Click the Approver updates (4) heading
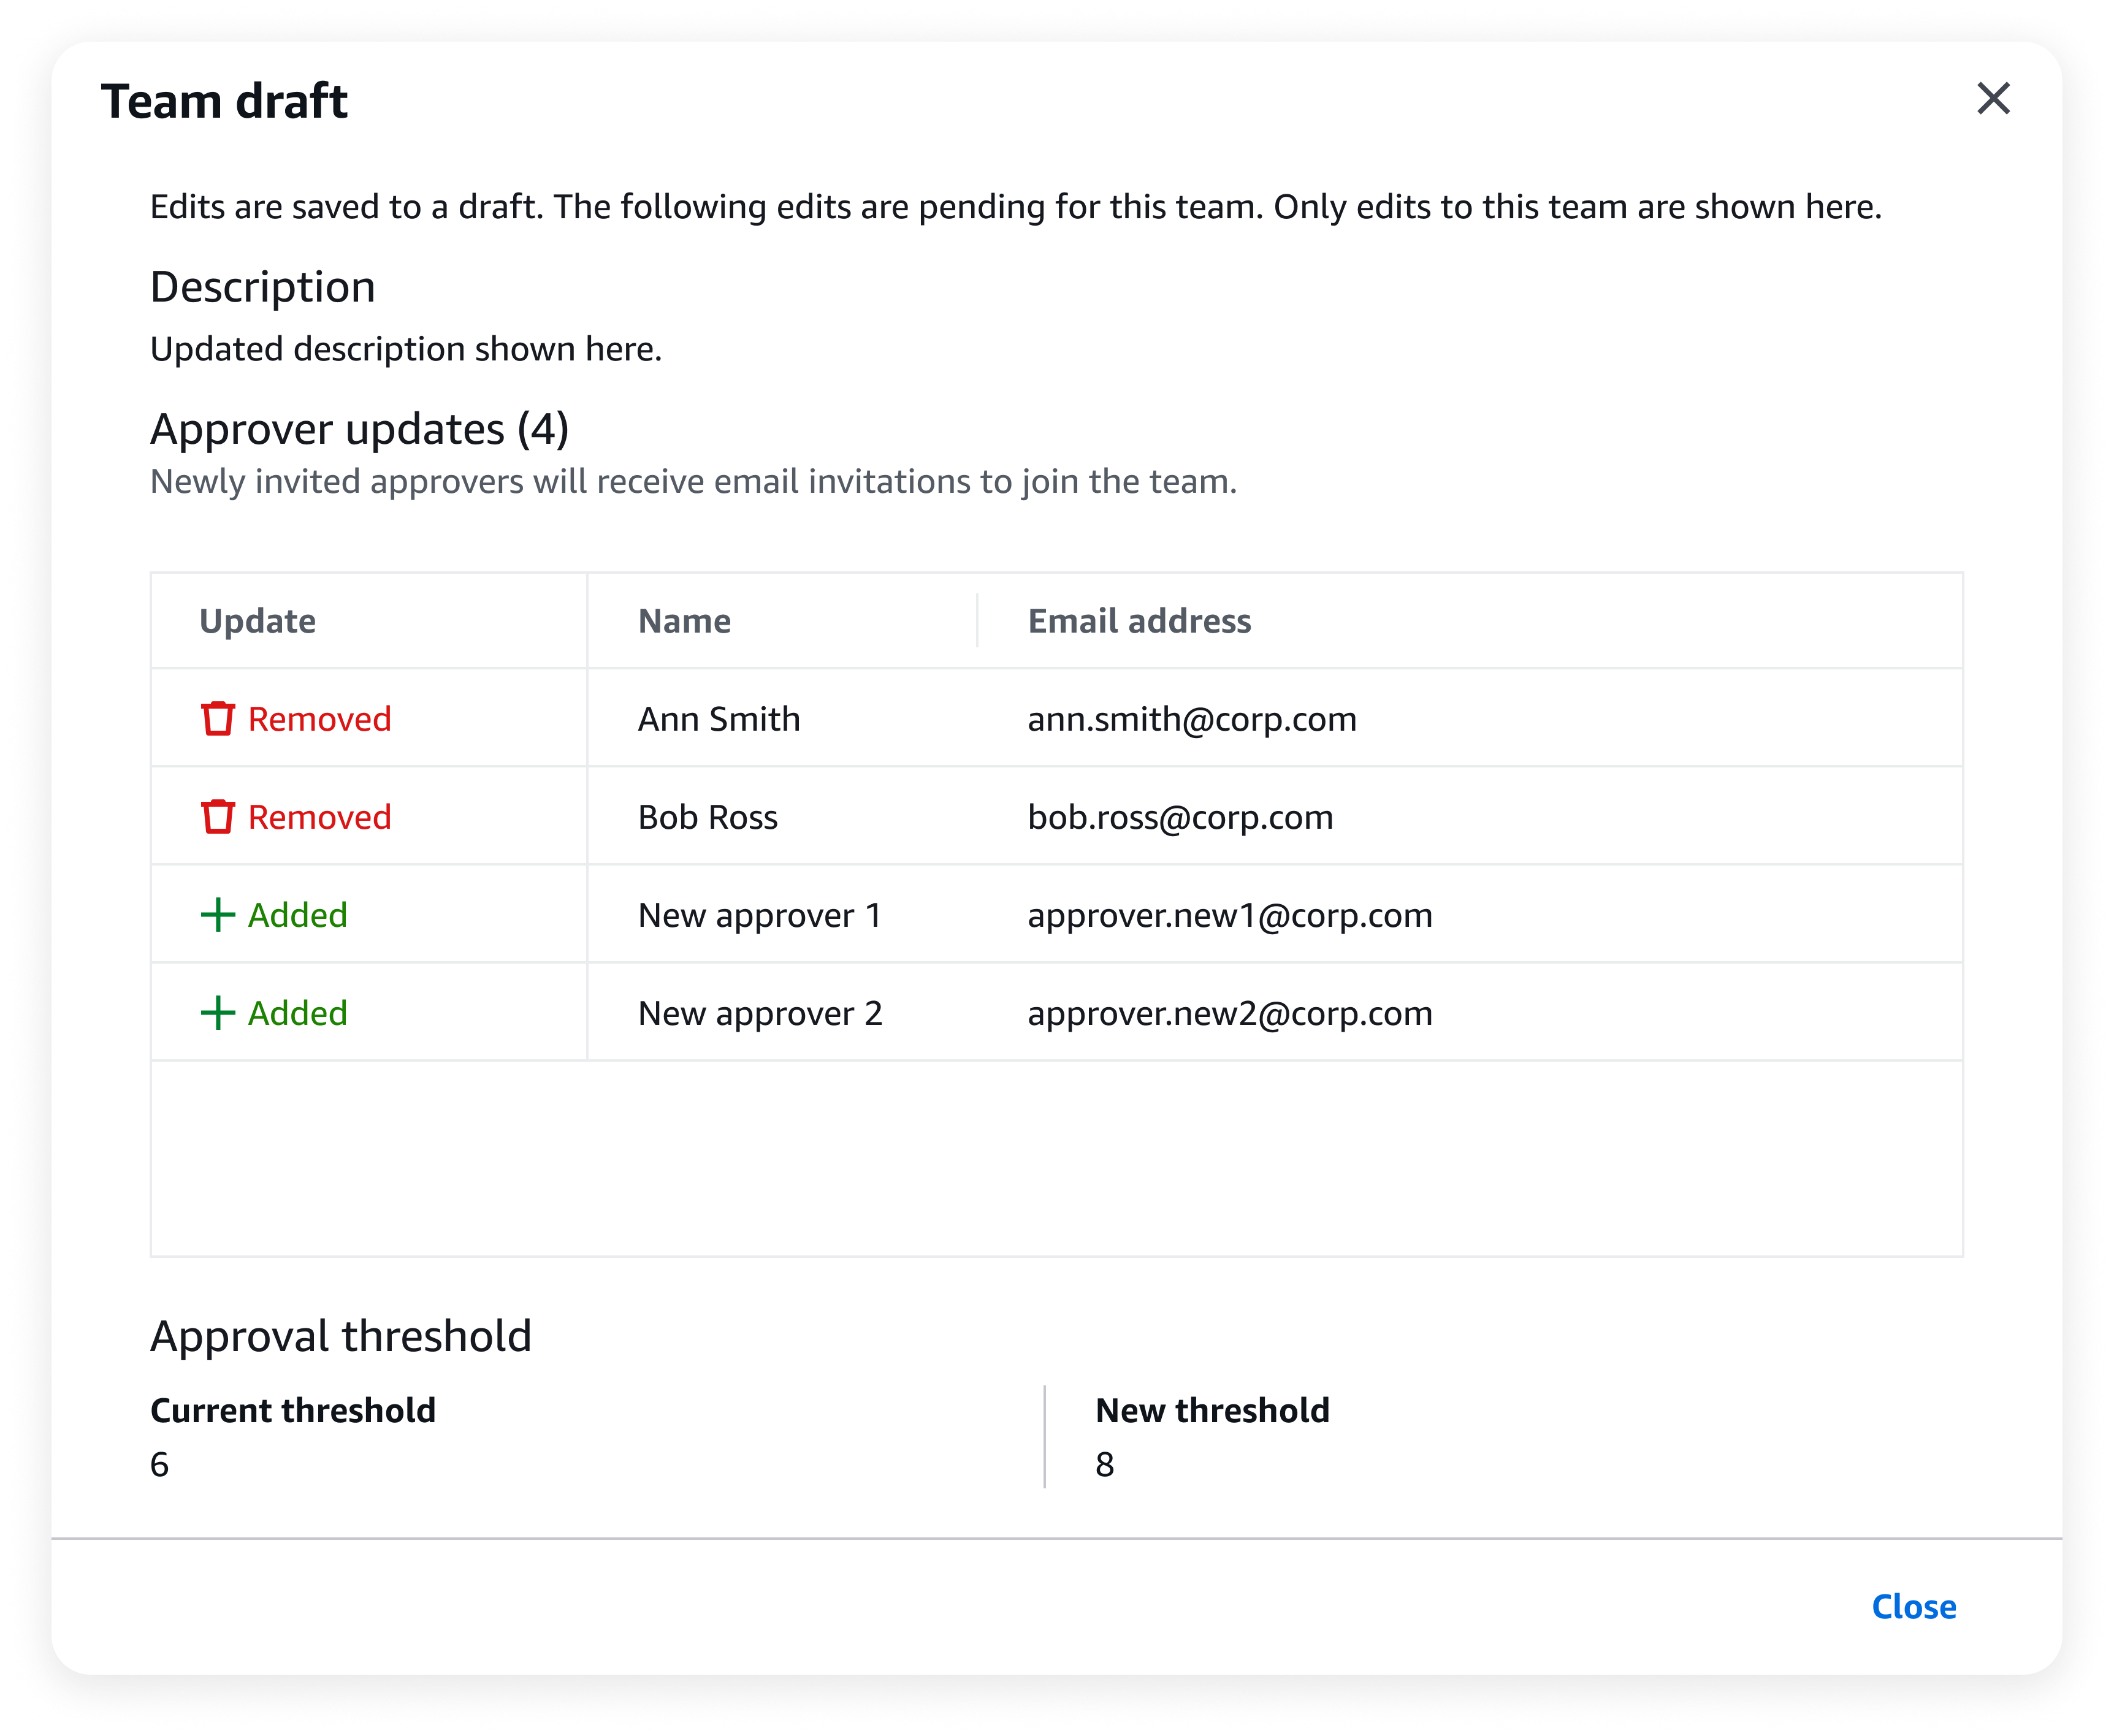The height and width of the screenshot is (1736, 2114). point(359,428)
